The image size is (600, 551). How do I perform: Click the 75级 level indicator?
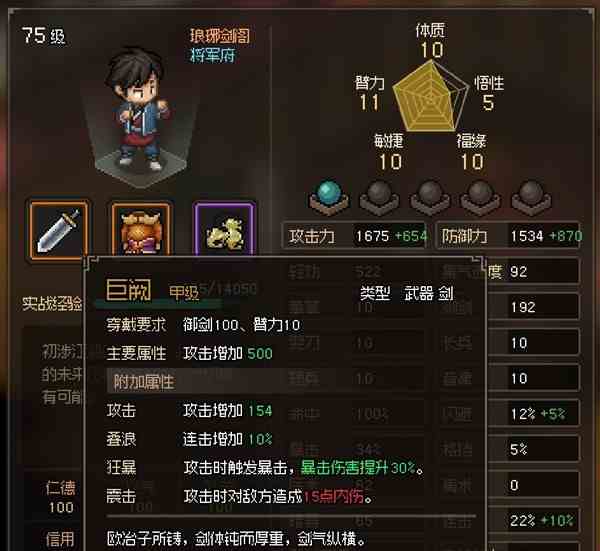tap(43, 36)
